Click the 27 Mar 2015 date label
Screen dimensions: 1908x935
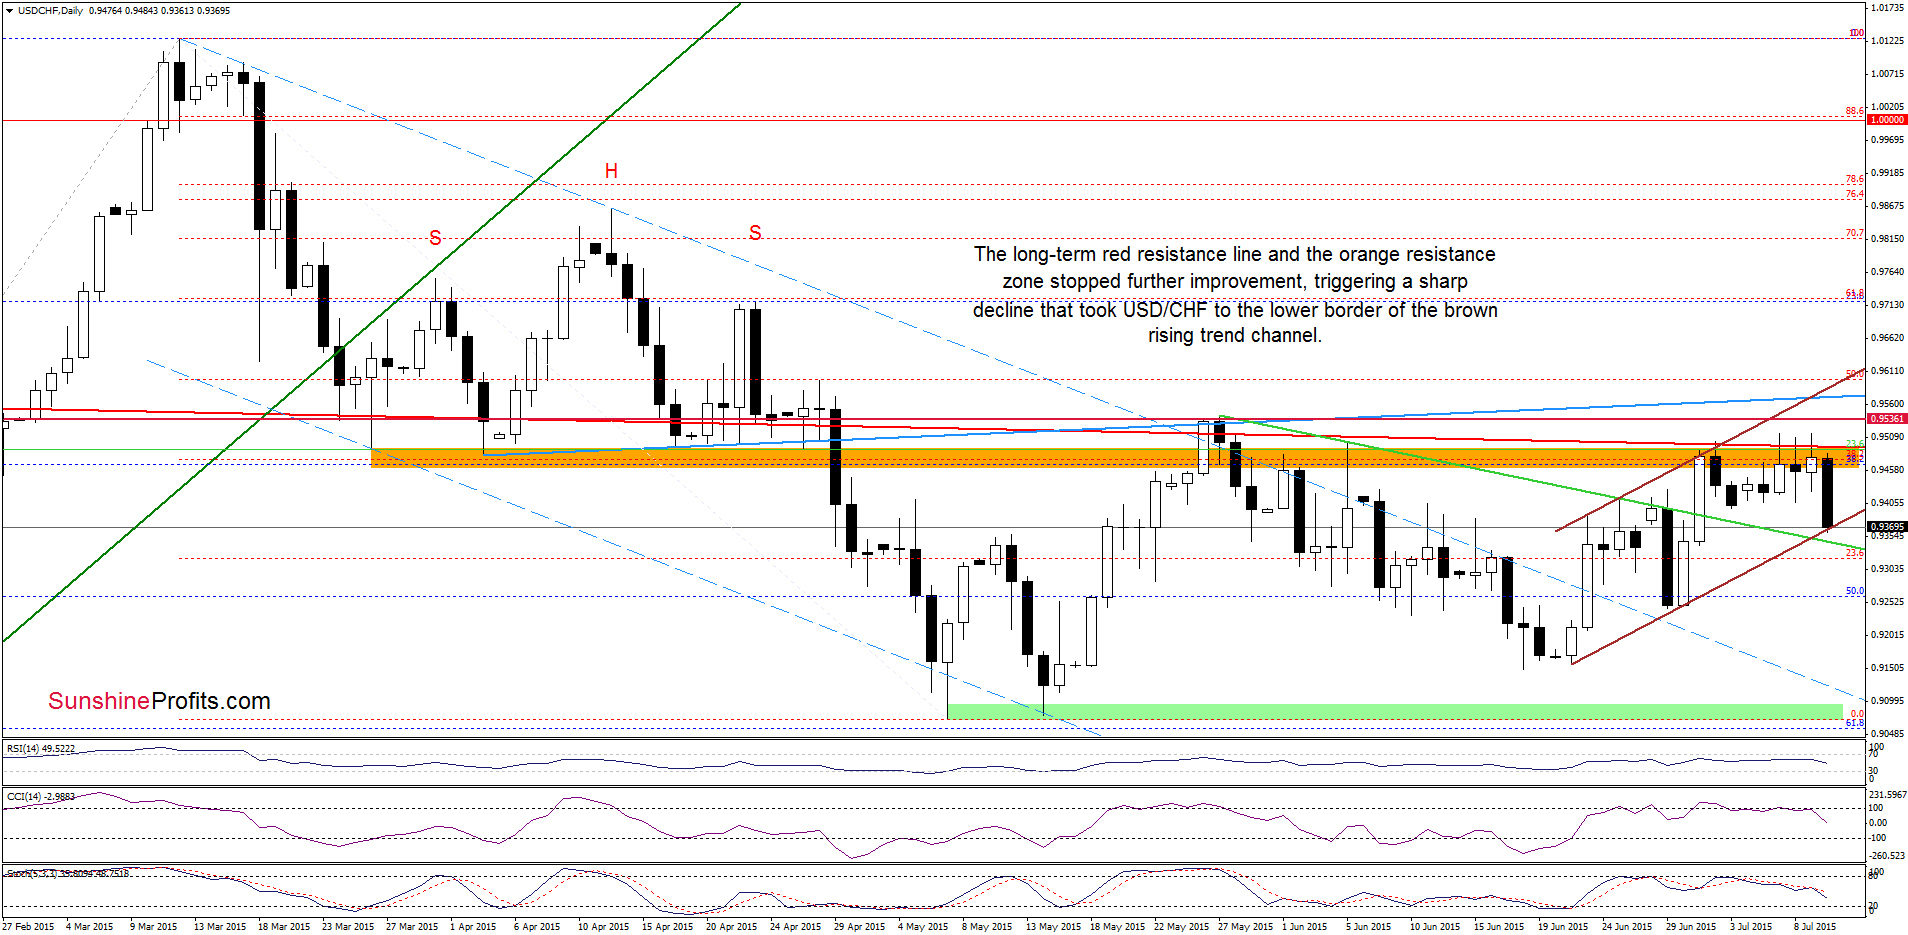click(412, 927)
